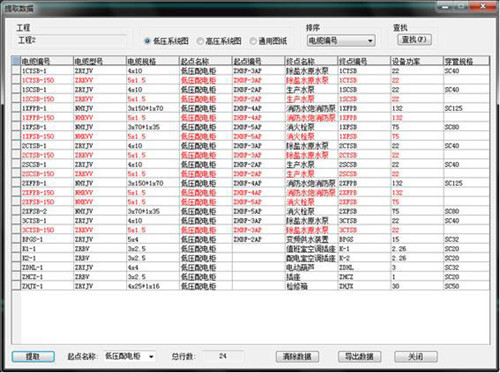Viewport: 500px width, 373px height.
Task: Open the 排序 dropdown showing 电缆编号
Action: (341, 41)
